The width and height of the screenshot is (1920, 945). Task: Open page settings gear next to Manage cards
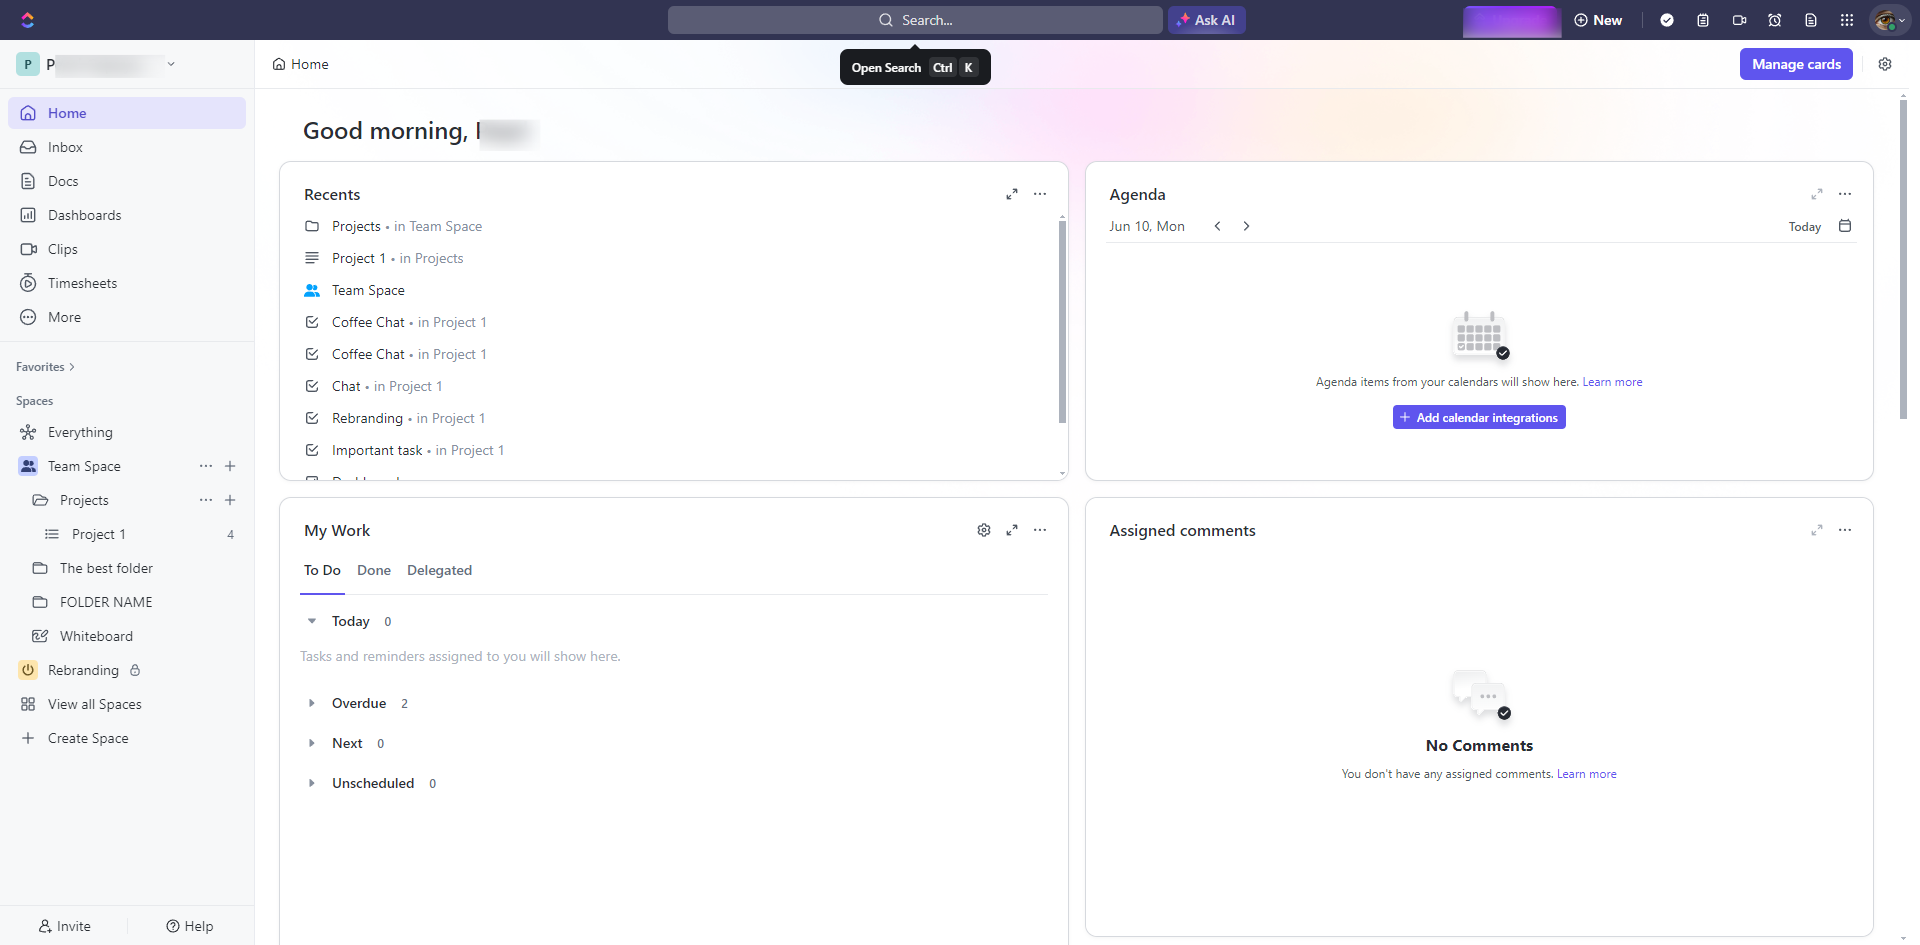pyautogui.click(x=1885, y=64)
